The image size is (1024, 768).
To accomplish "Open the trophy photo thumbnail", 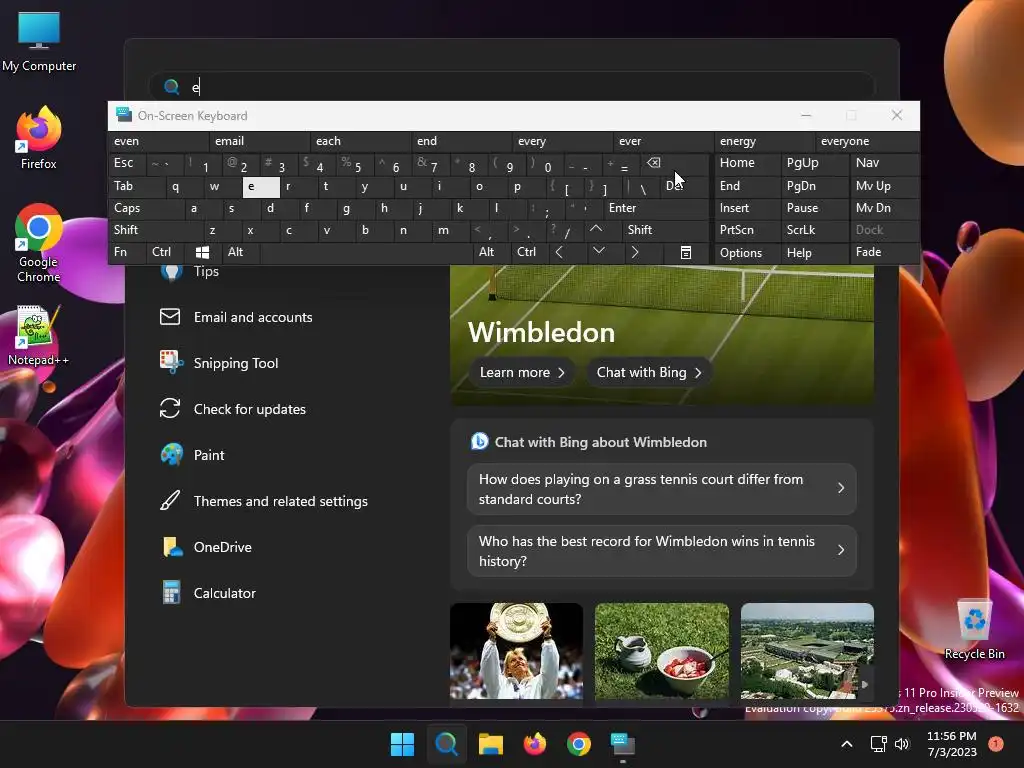I will 517,651.
